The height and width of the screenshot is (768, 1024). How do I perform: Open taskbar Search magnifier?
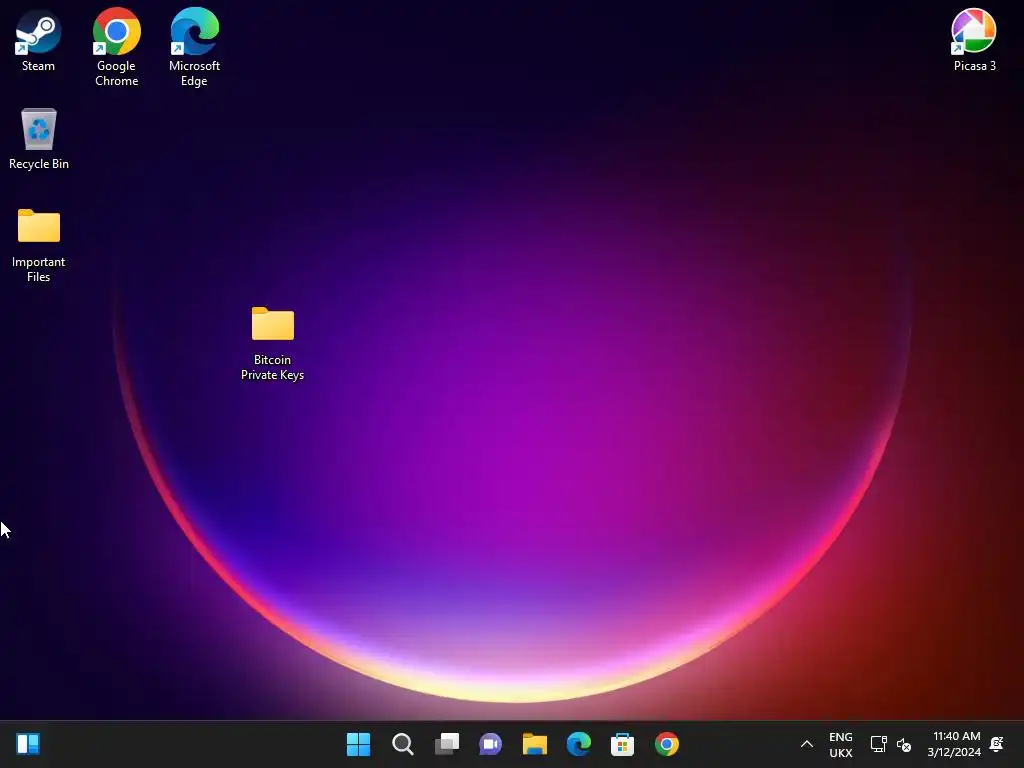pyautogui.click(x=402, y=744)
